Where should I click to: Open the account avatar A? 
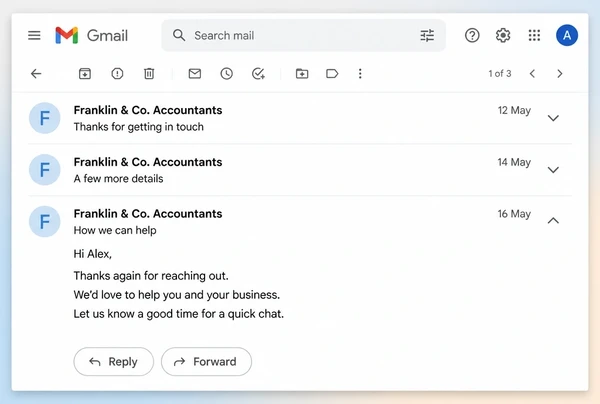[567, 35]
